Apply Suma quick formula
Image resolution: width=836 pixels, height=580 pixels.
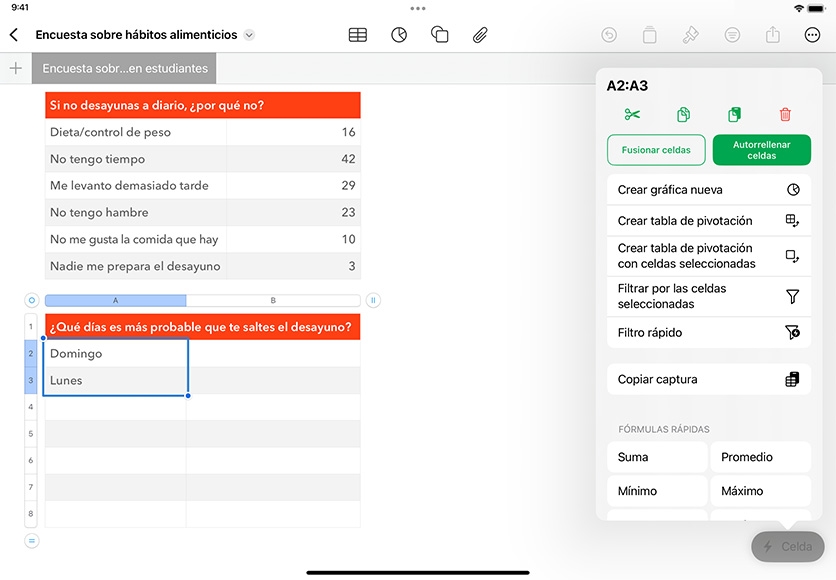coord(657,457)
